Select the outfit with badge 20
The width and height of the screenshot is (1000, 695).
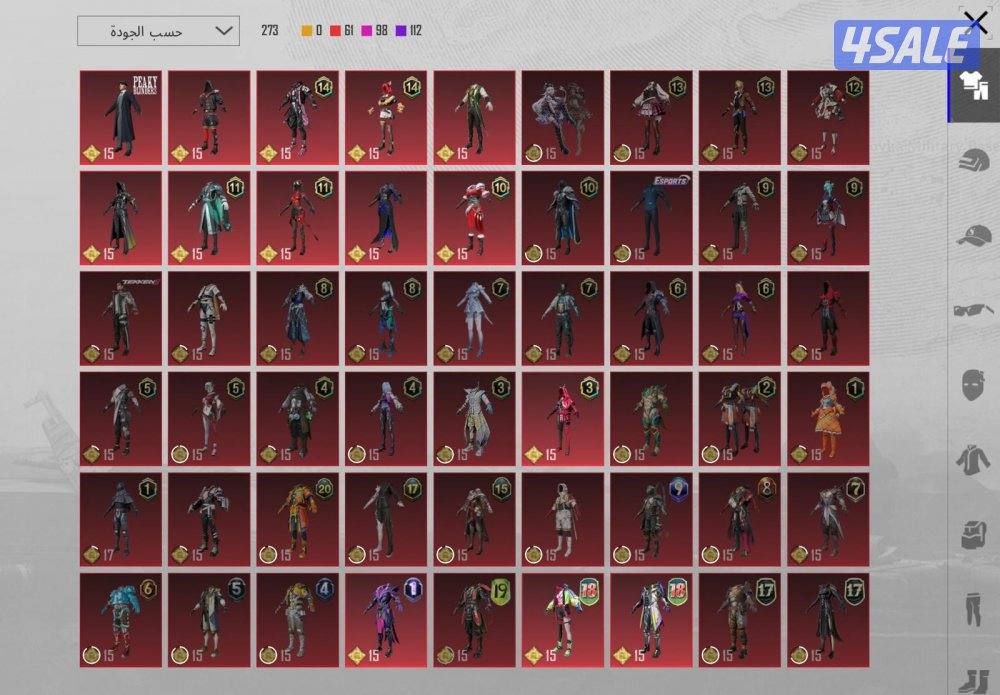pos(297,520)
